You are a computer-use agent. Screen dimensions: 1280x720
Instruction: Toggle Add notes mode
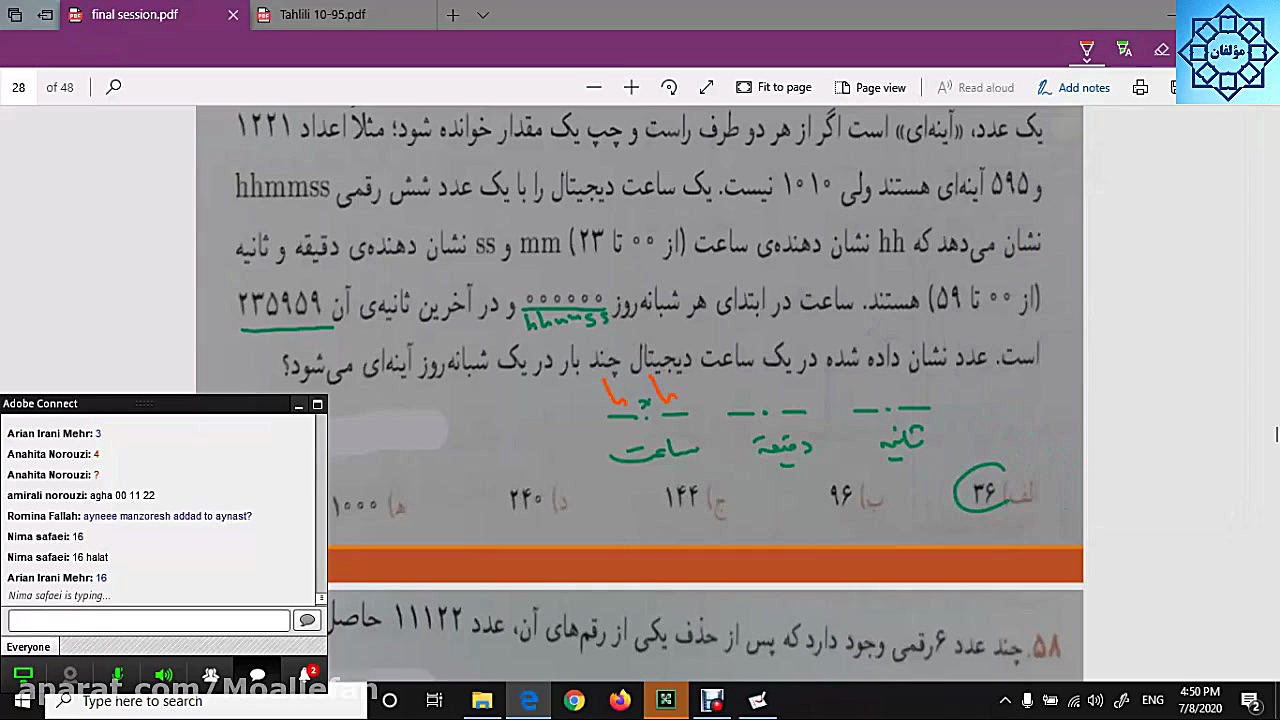tap(1073, 87)
